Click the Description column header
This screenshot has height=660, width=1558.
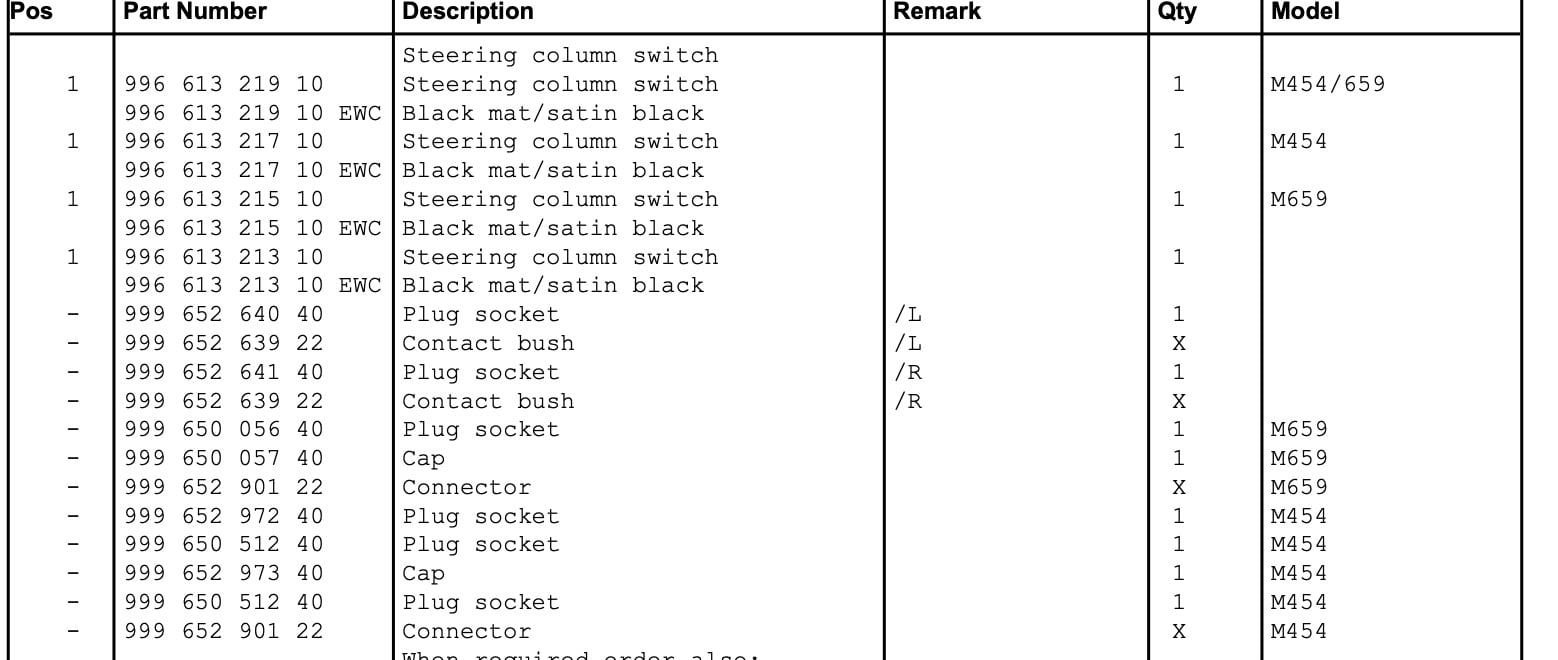(x=468, y=12)
